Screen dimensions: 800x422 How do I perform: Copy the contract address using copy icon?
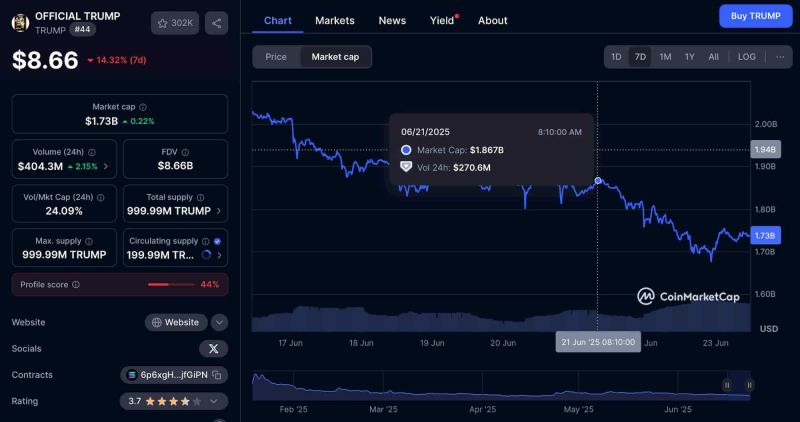tap(217, 375)
